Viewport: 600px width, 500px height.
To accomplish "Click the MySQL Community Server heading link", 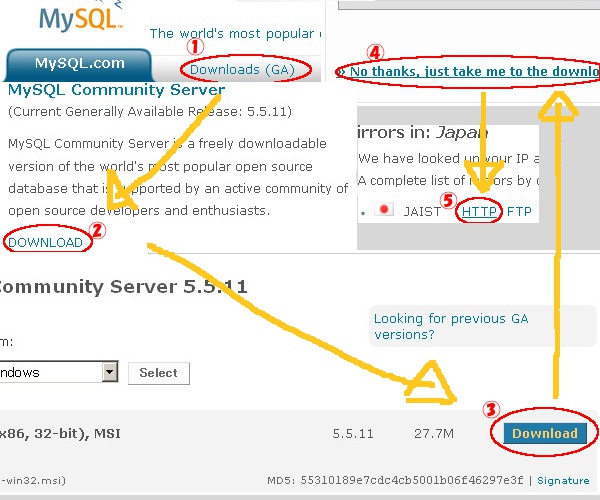I will click(x=116, y=90).
